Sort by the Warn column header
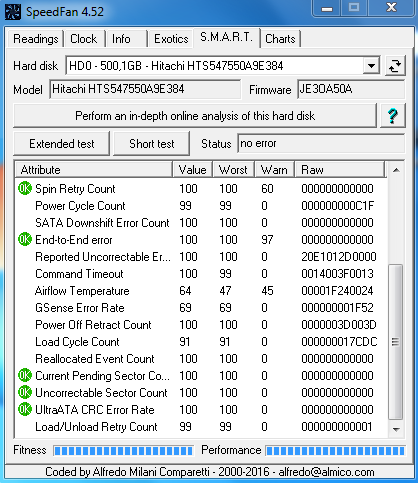 coord(274,170)
